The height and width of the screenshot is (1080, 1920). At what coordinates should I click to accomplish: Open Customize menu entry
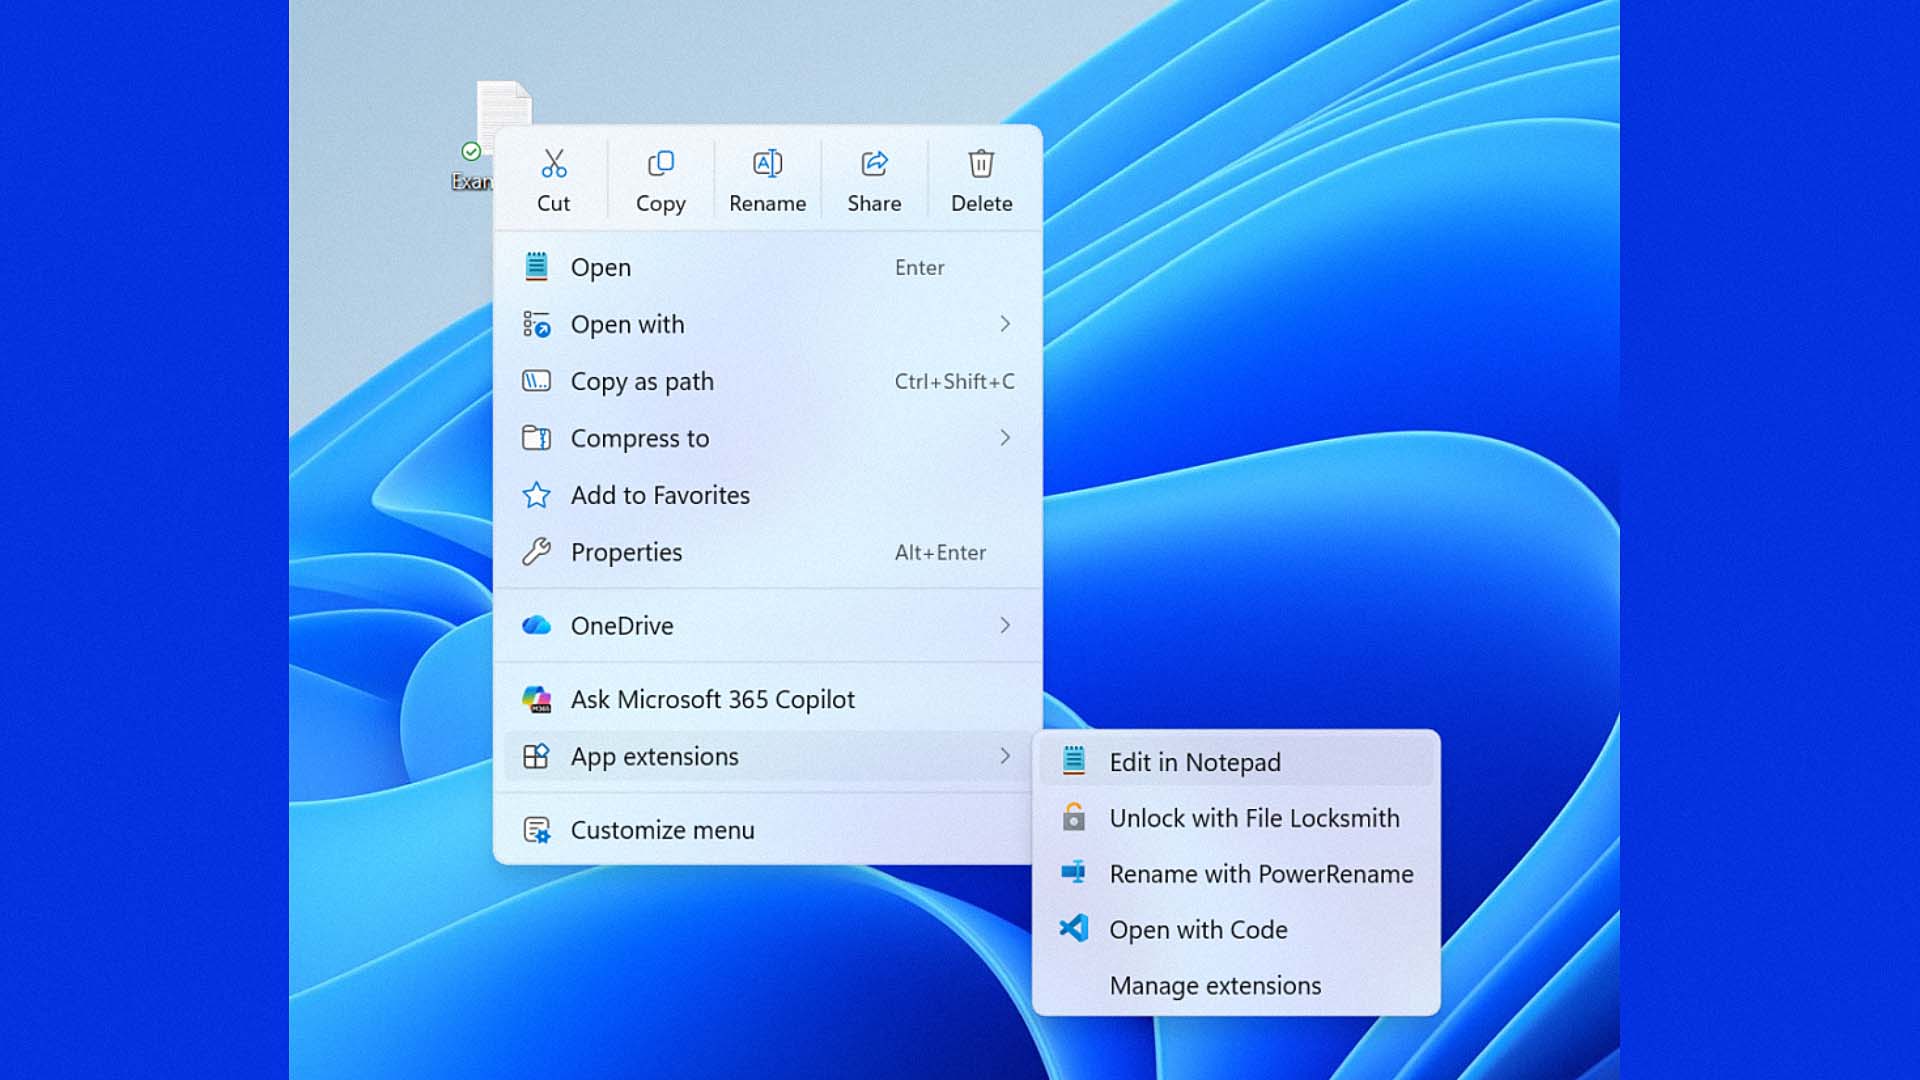point(768,830)
